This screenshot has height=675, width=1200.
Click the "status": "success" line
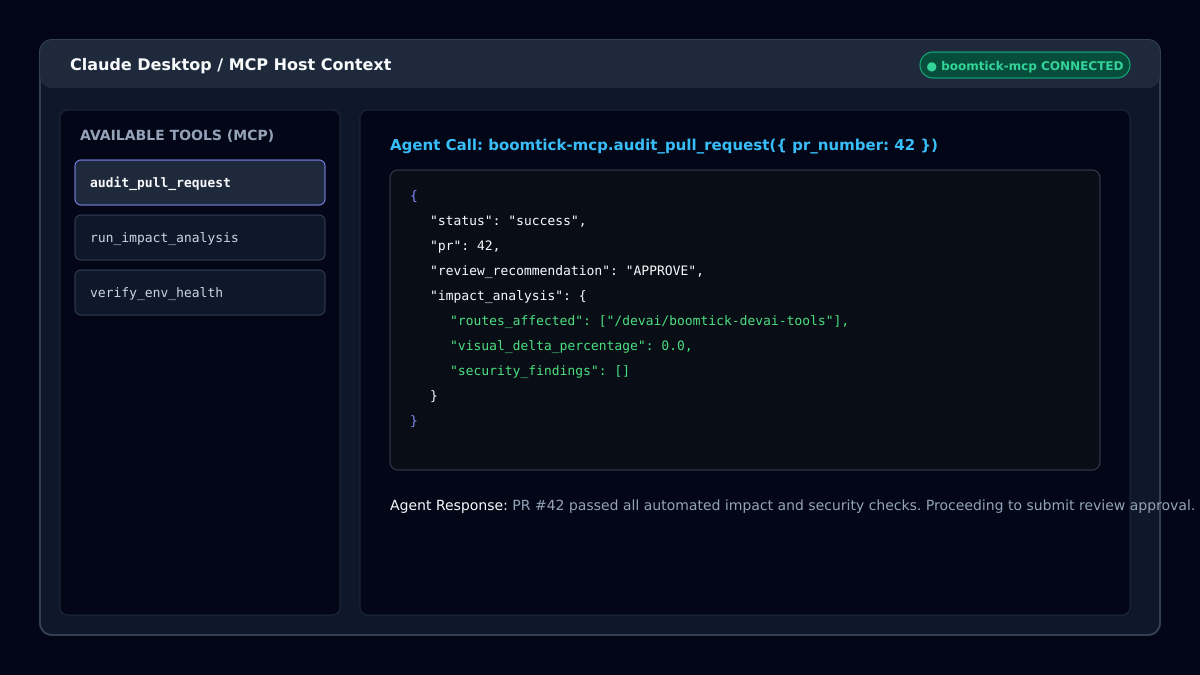pyautogui.click(x=508, y=221)
